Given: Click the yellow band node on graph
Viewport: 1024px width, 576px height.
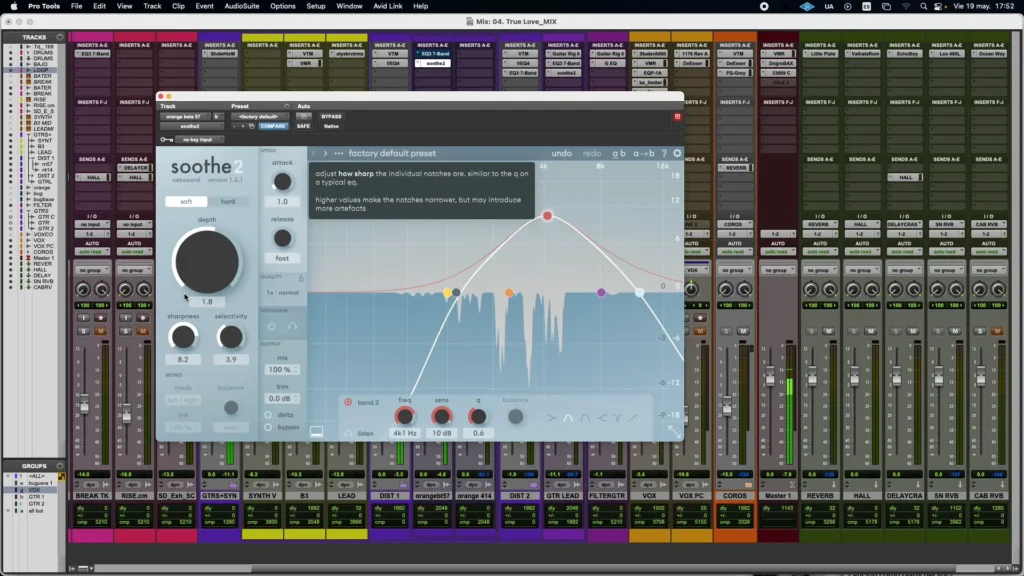Looking at the screenshot, I should coord(447,293).
